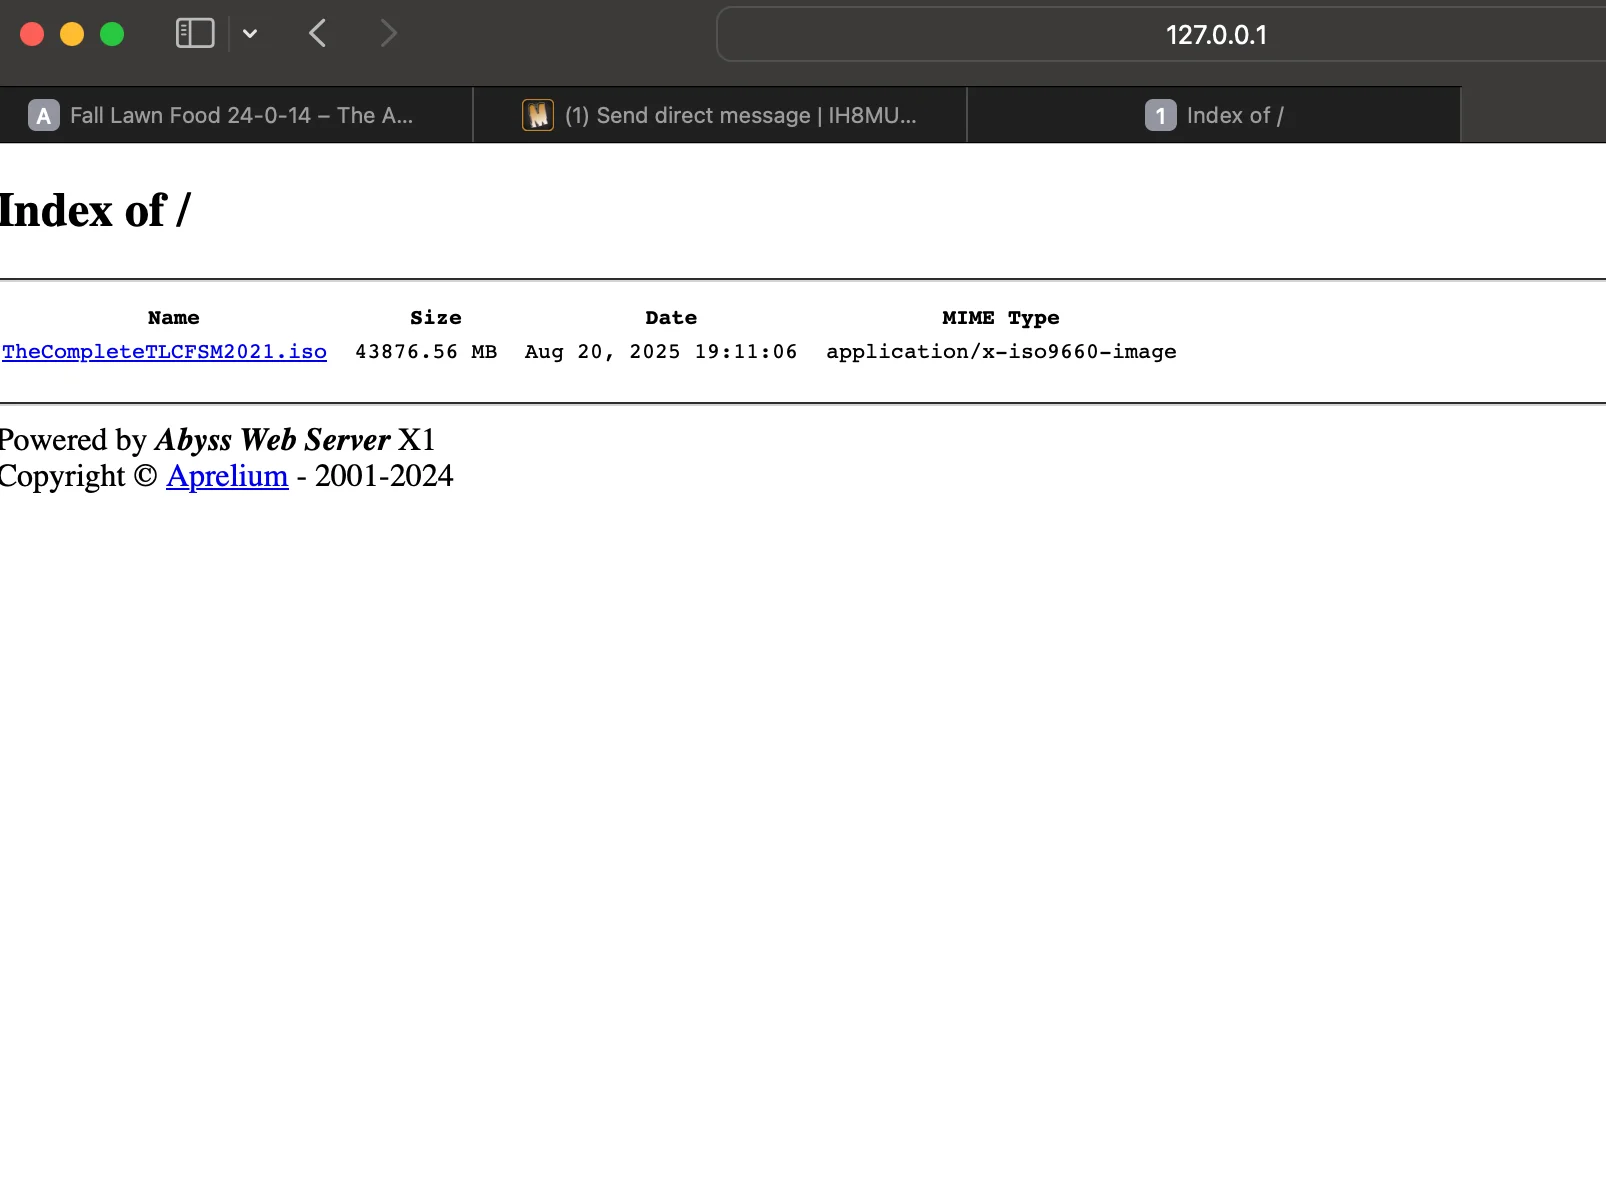Image resolution: width=1606 pixels, height=1180 pixels.
Task: Click the orange favicon on Send direct message tab
Action: tap(538, 116)
